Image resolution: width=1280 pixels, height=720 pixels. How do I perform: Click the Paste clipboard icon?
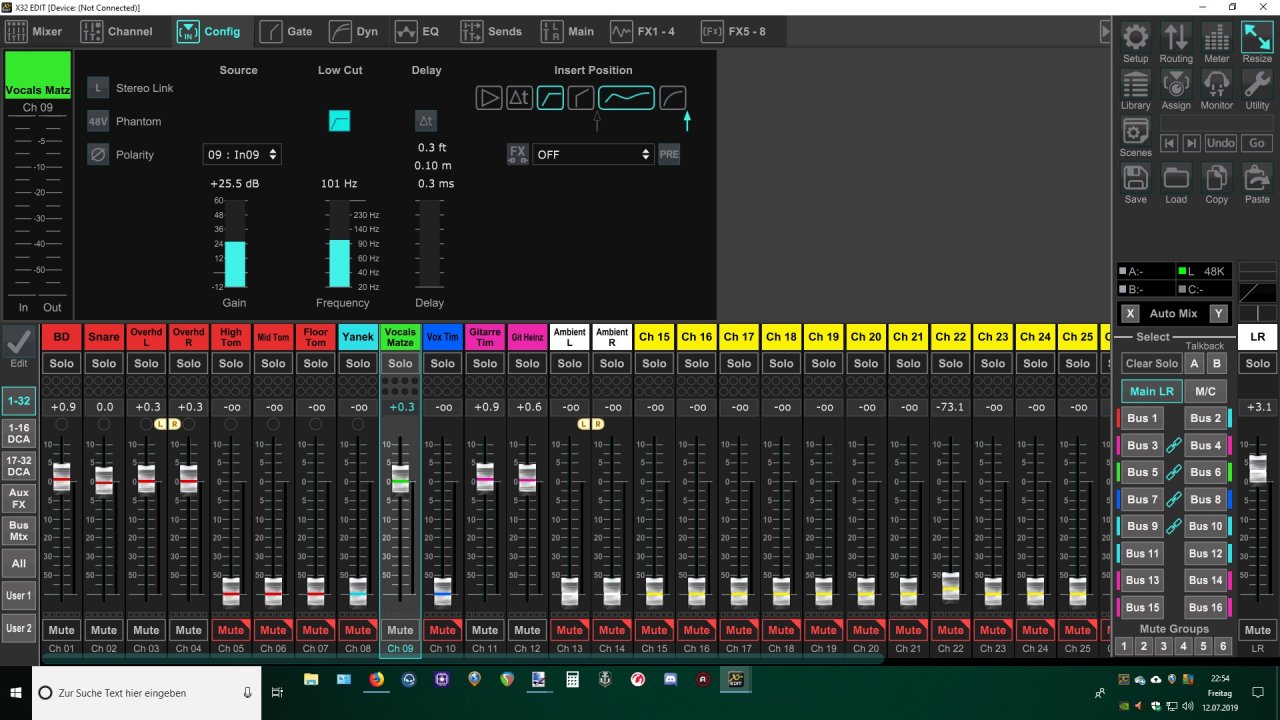pyautogui.click(x=1257, y=178)
